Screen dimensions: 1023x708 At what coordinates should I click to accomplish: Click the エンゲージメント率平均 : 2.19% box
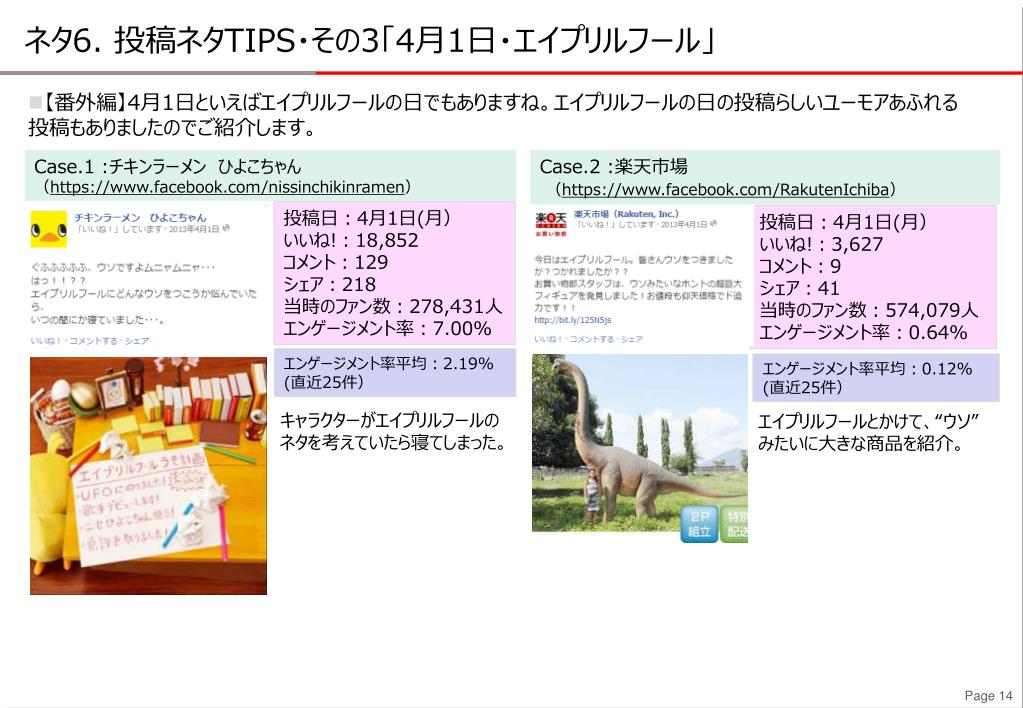tap(395, 373)
